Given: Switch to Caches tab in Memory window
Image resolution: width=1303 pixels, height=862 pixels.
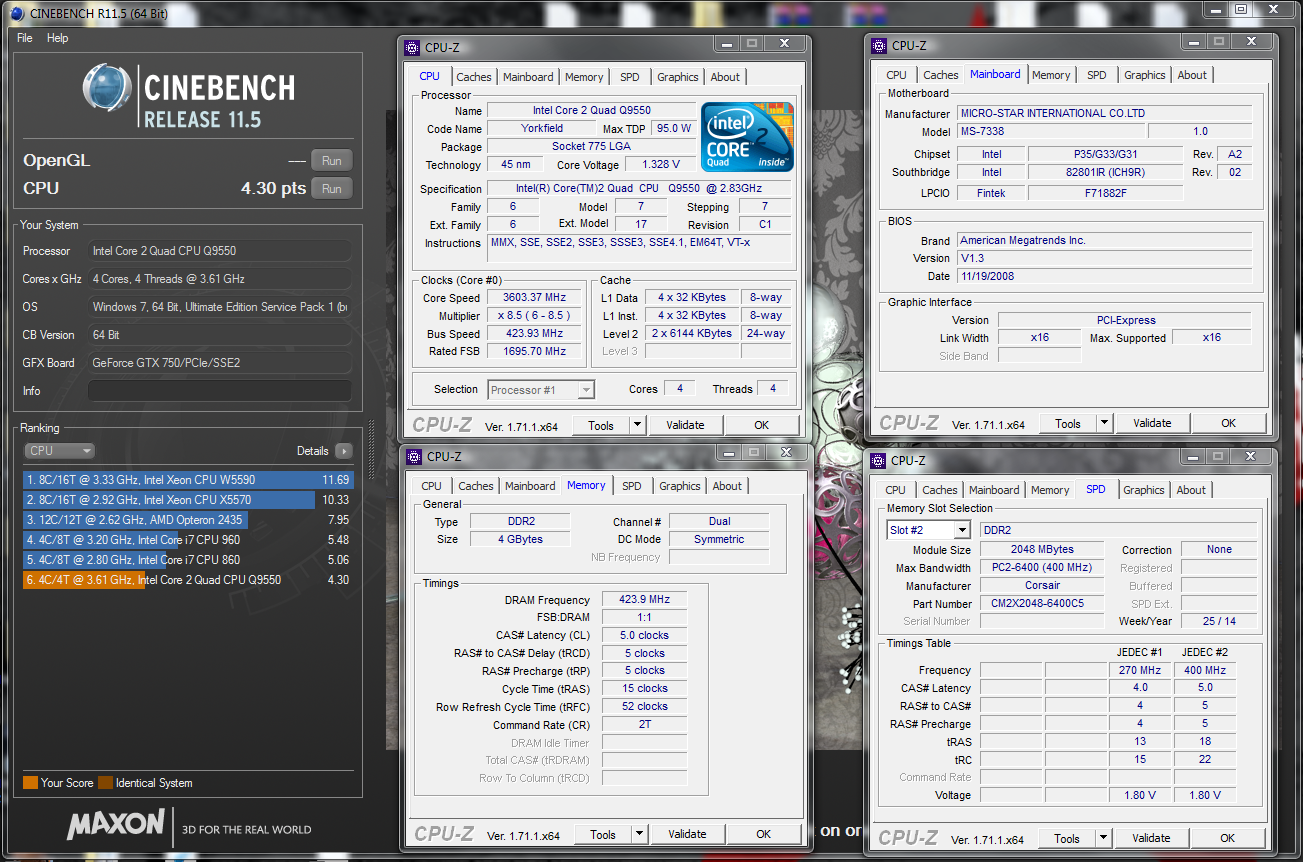Looking at the screenshot, I should (x=475, y=486).
